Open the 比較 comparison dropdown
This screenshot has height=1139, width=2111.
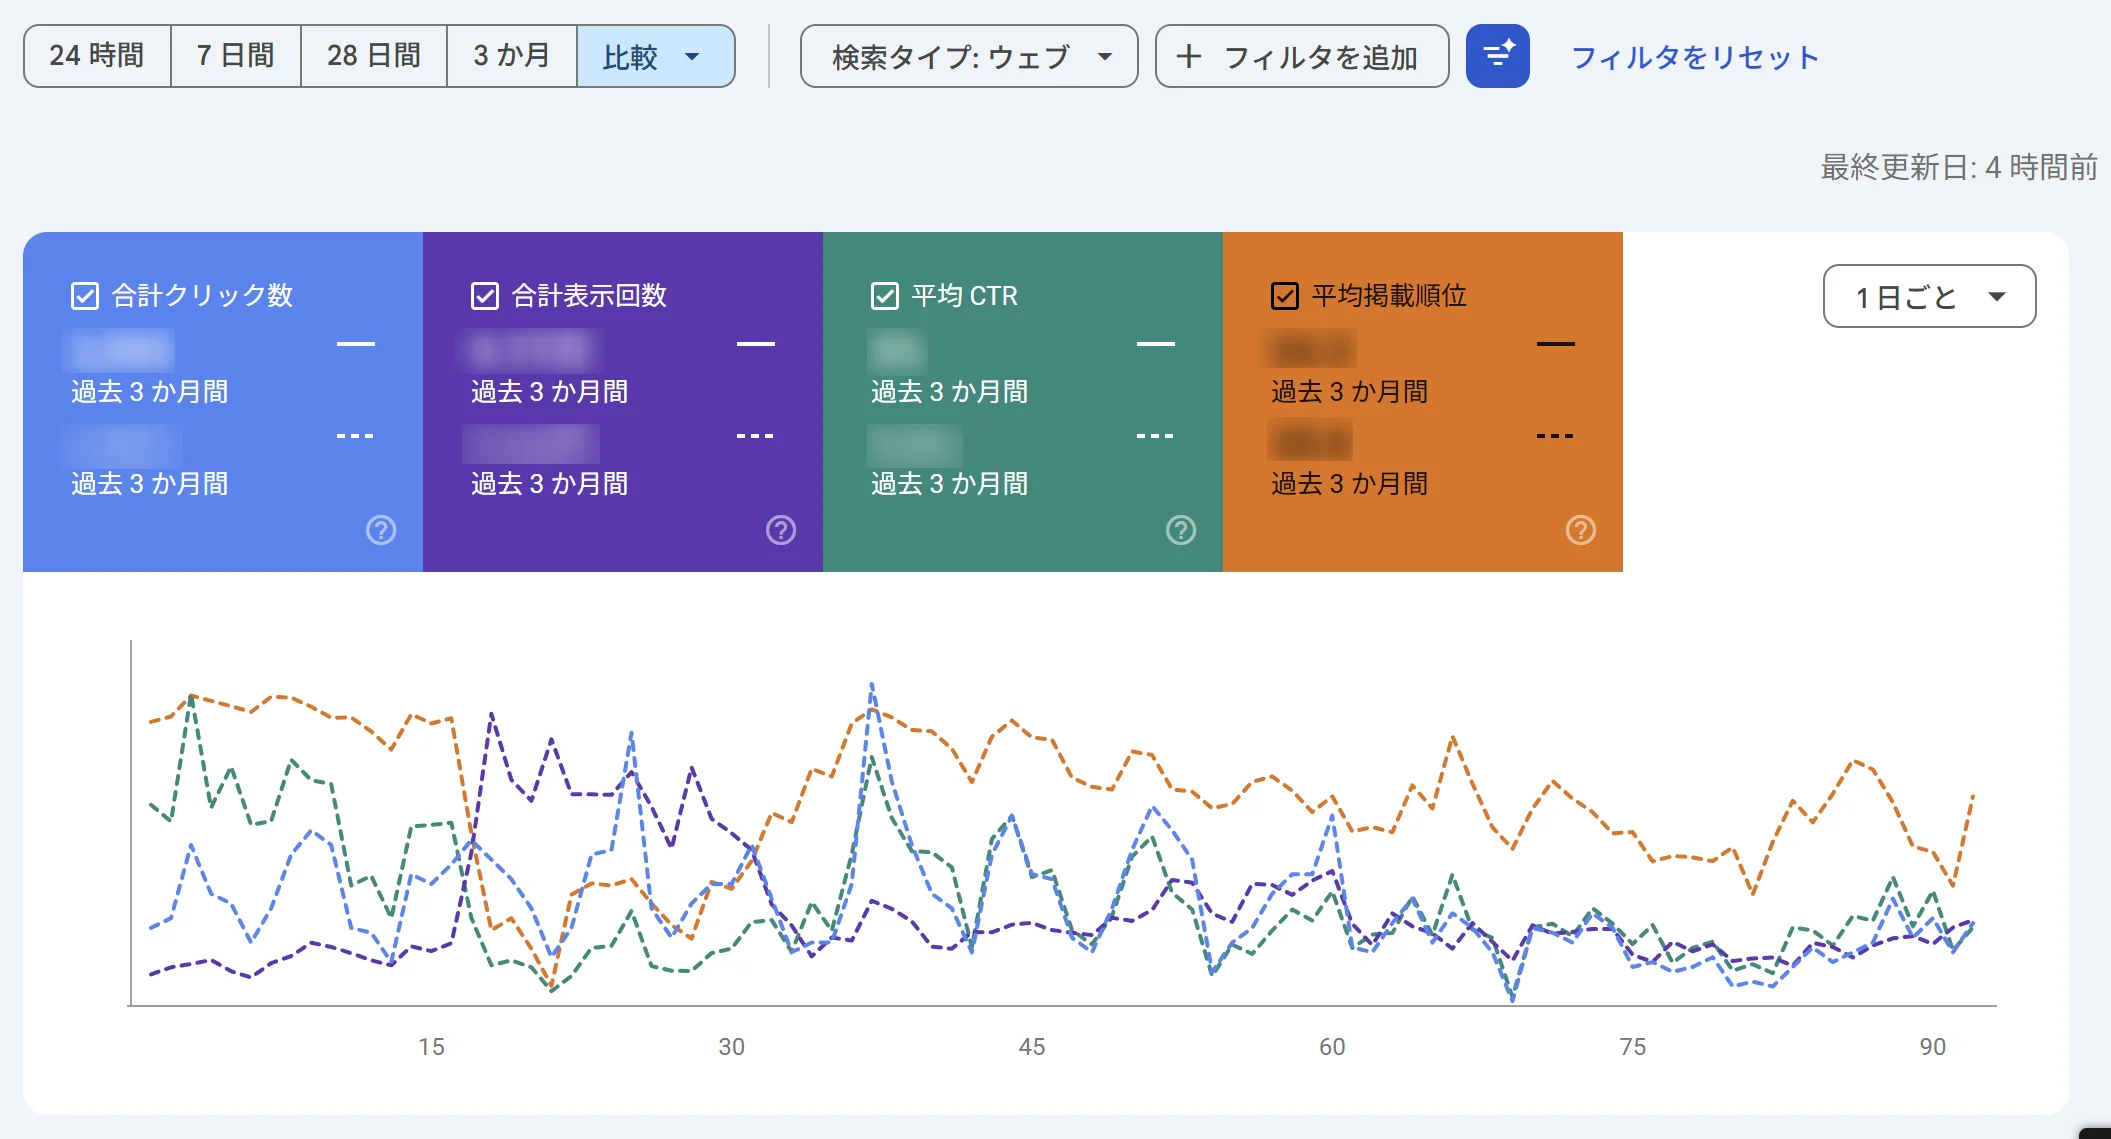655,56
